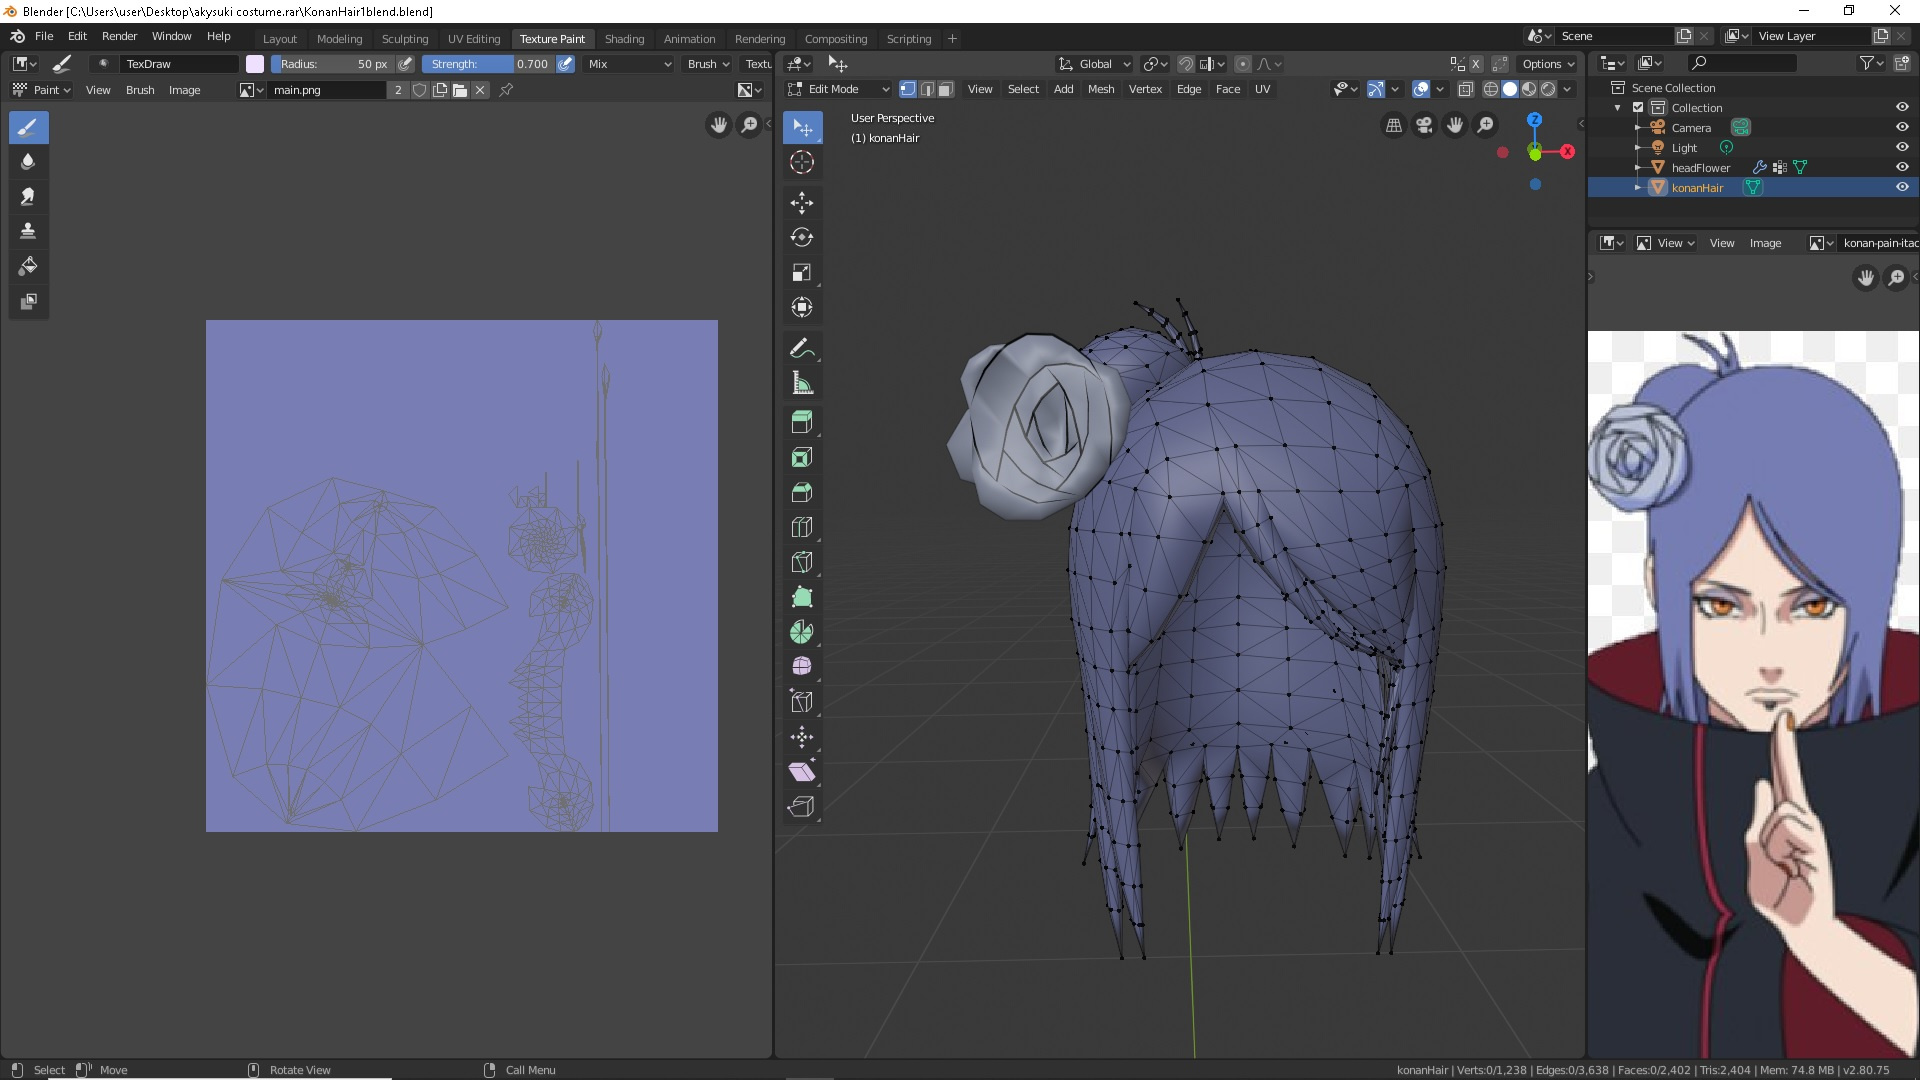1920x1080 pixels.
Task: Open the Options dropdown in viewport
Action: point(1548,64)
